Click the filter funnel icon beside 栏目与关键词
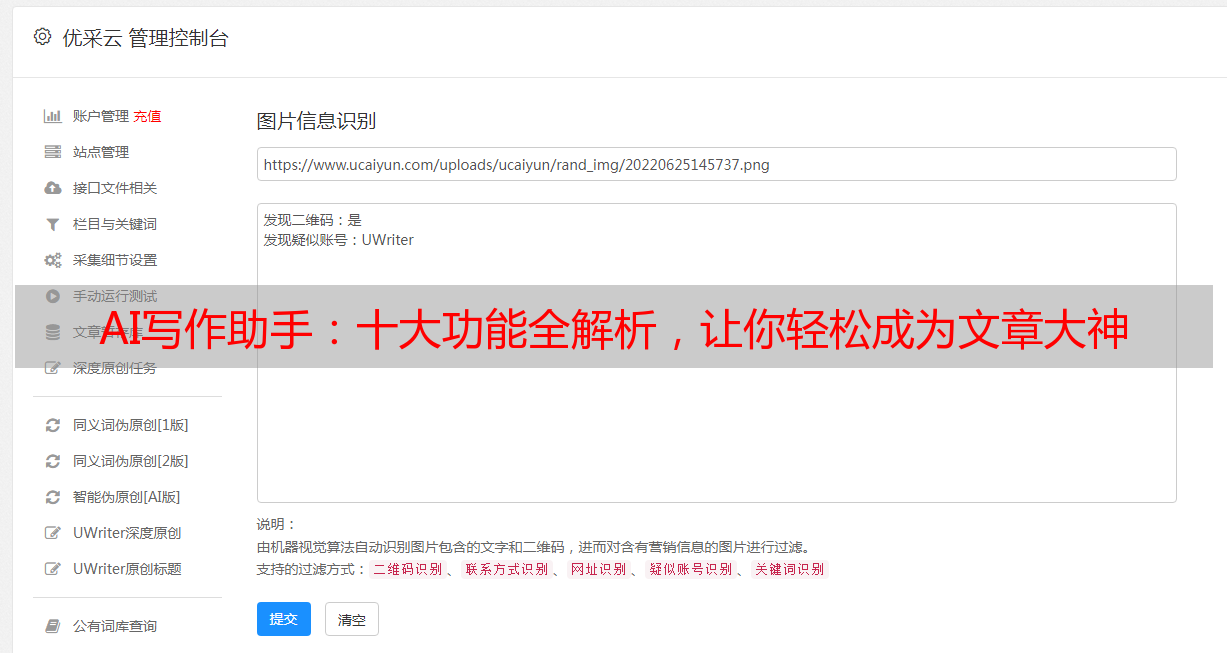Viewport: 1227px width, 653px height. point(53,224)
